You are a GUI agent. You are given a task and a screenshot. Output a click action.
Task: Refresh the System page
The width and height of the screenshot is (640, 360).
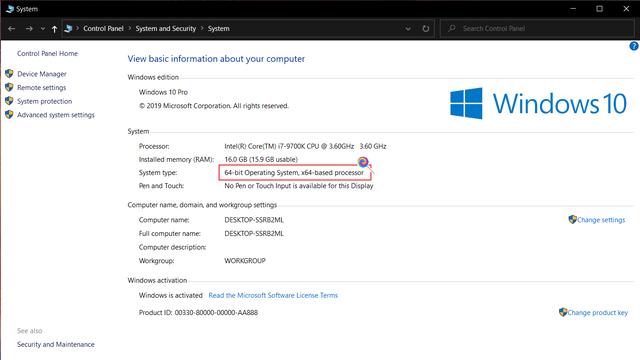(x=426, y=29)
